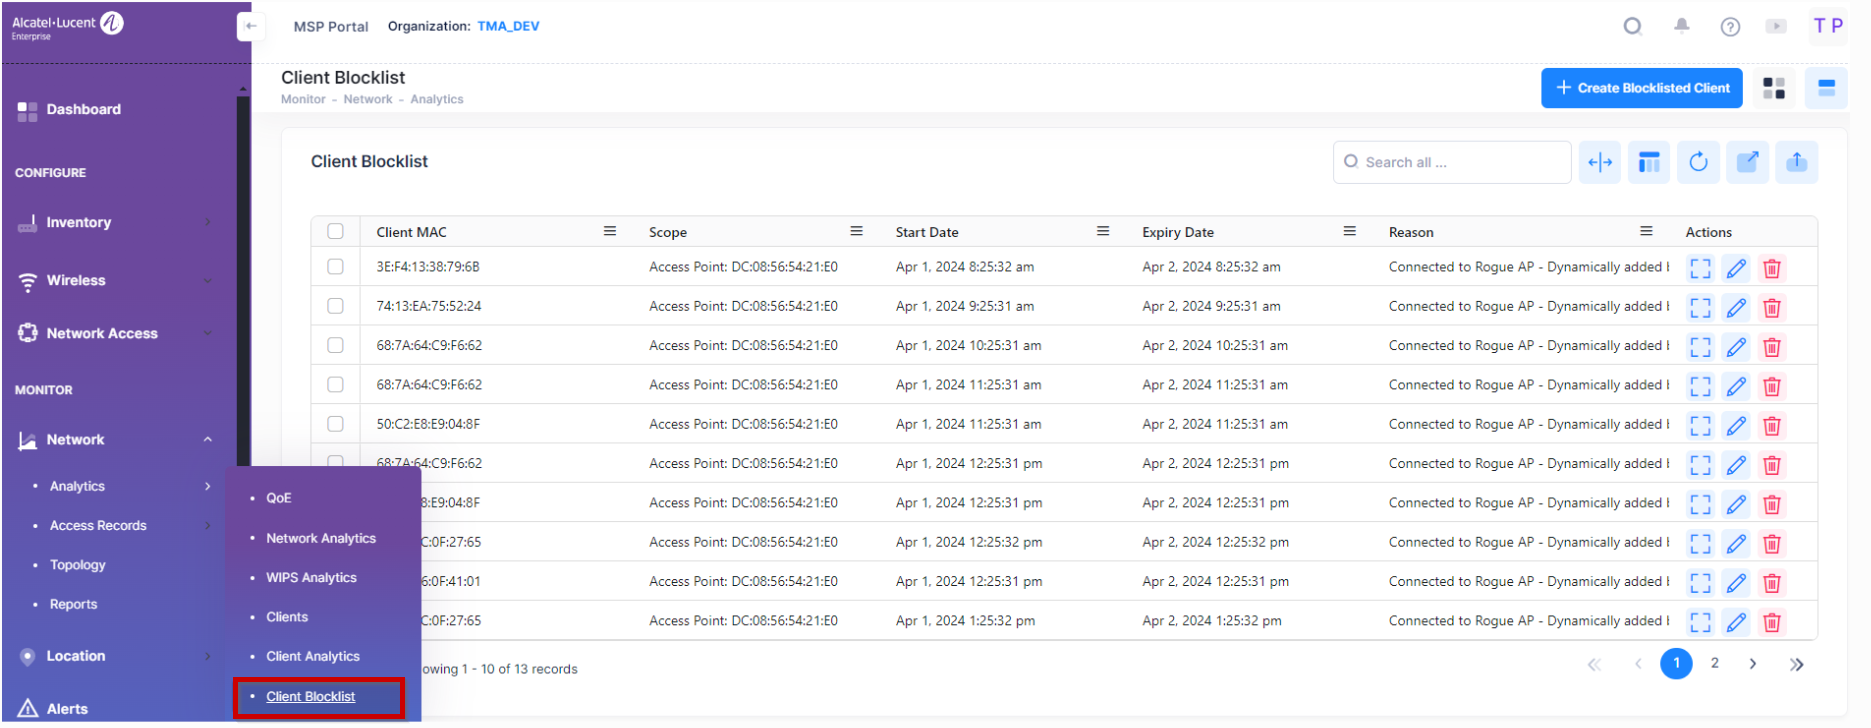Viewport: 1871px width, 728px height.
Task: Switch to card grid view icon
Action: 1774,88
